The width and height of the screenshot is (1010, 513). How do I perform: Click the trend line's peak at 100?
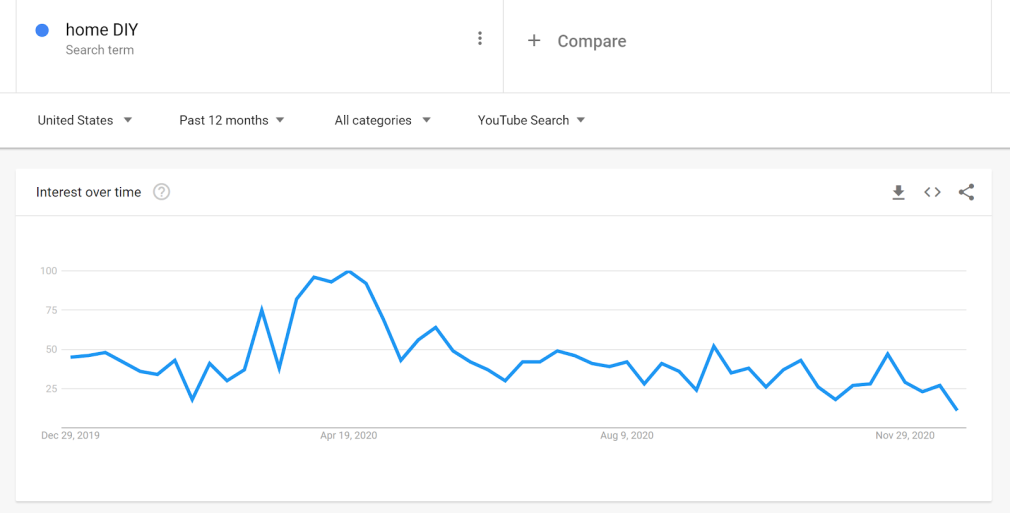[348, 271]
